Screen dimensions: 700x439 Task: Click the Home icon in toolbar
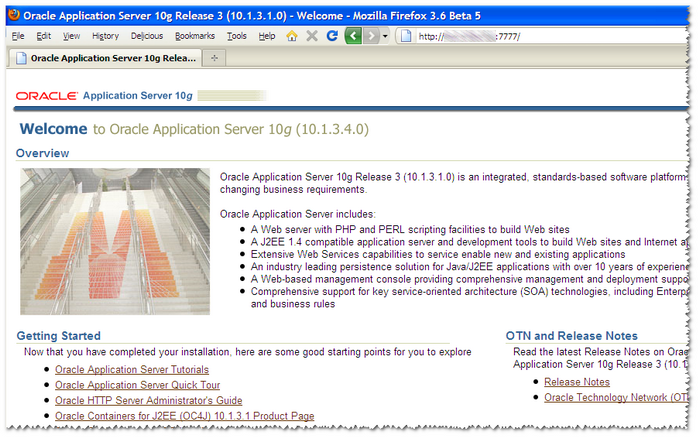292,36
